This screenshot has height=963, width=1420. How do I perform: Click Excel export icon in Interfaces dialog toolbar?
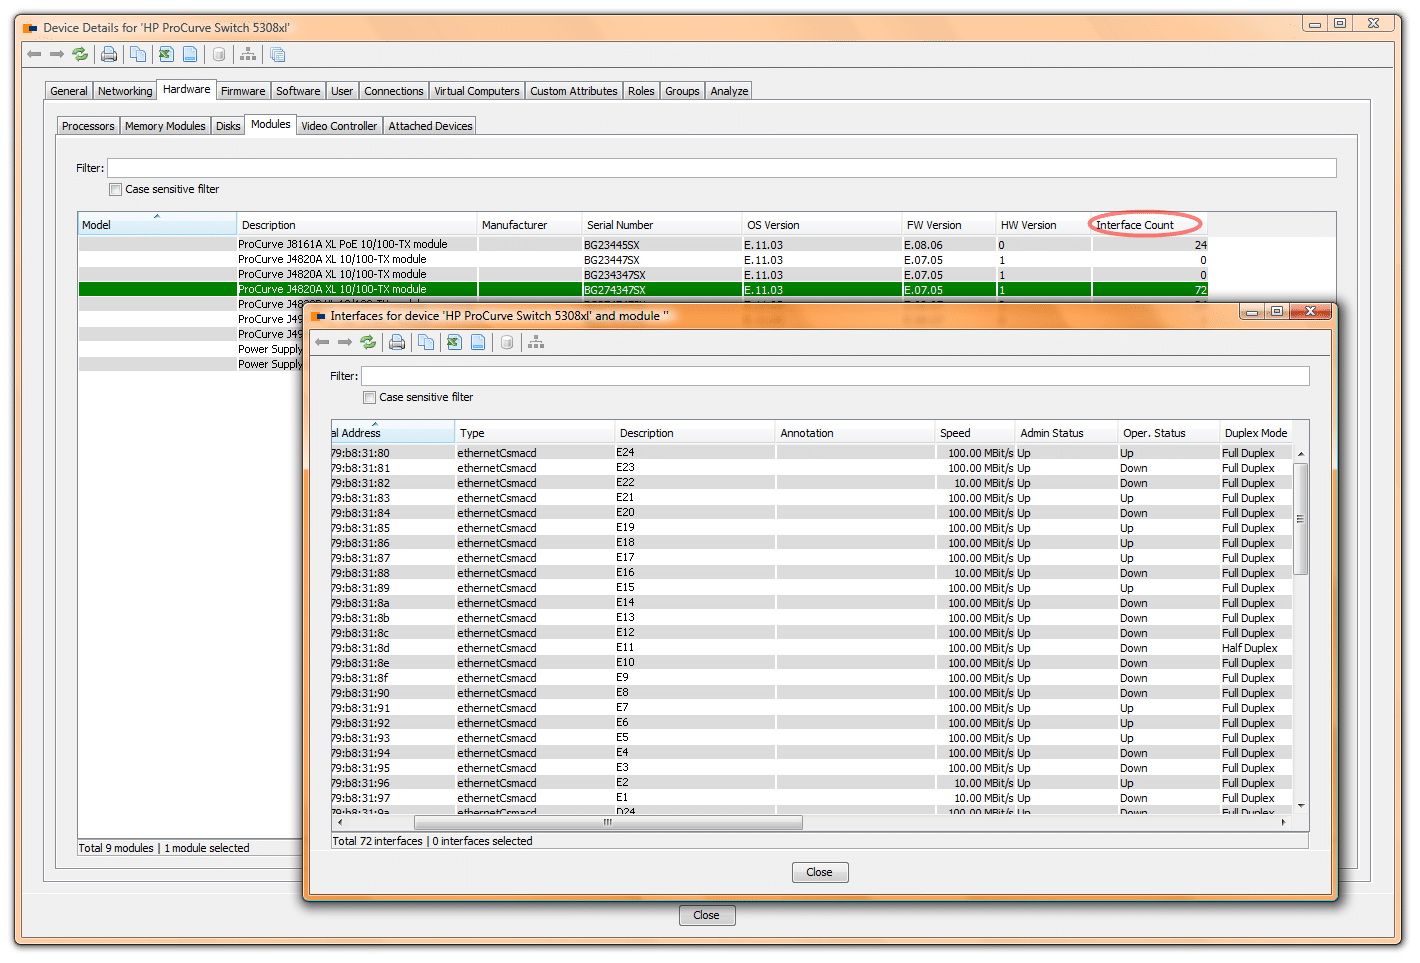pos(454,342)
